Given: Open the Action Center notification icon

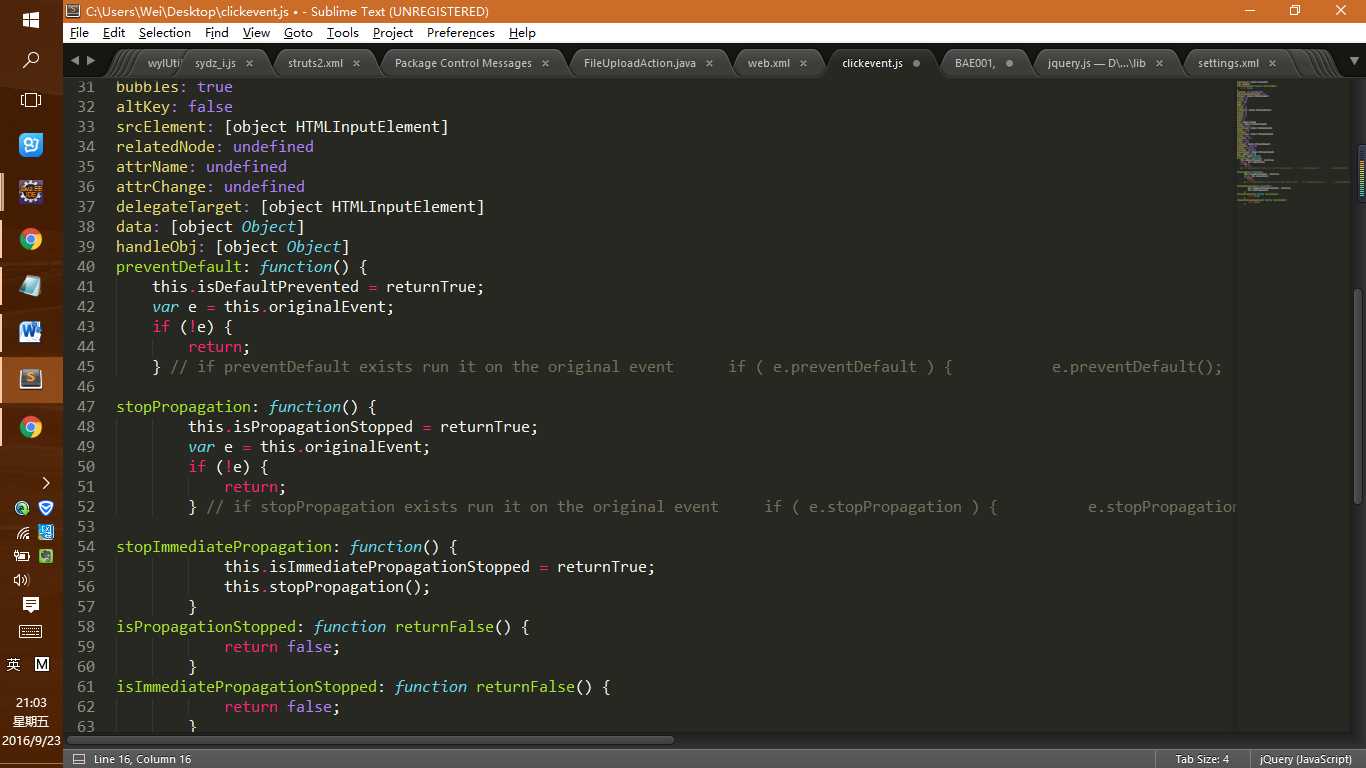Looking at the screenshot, I should (31, 605).
